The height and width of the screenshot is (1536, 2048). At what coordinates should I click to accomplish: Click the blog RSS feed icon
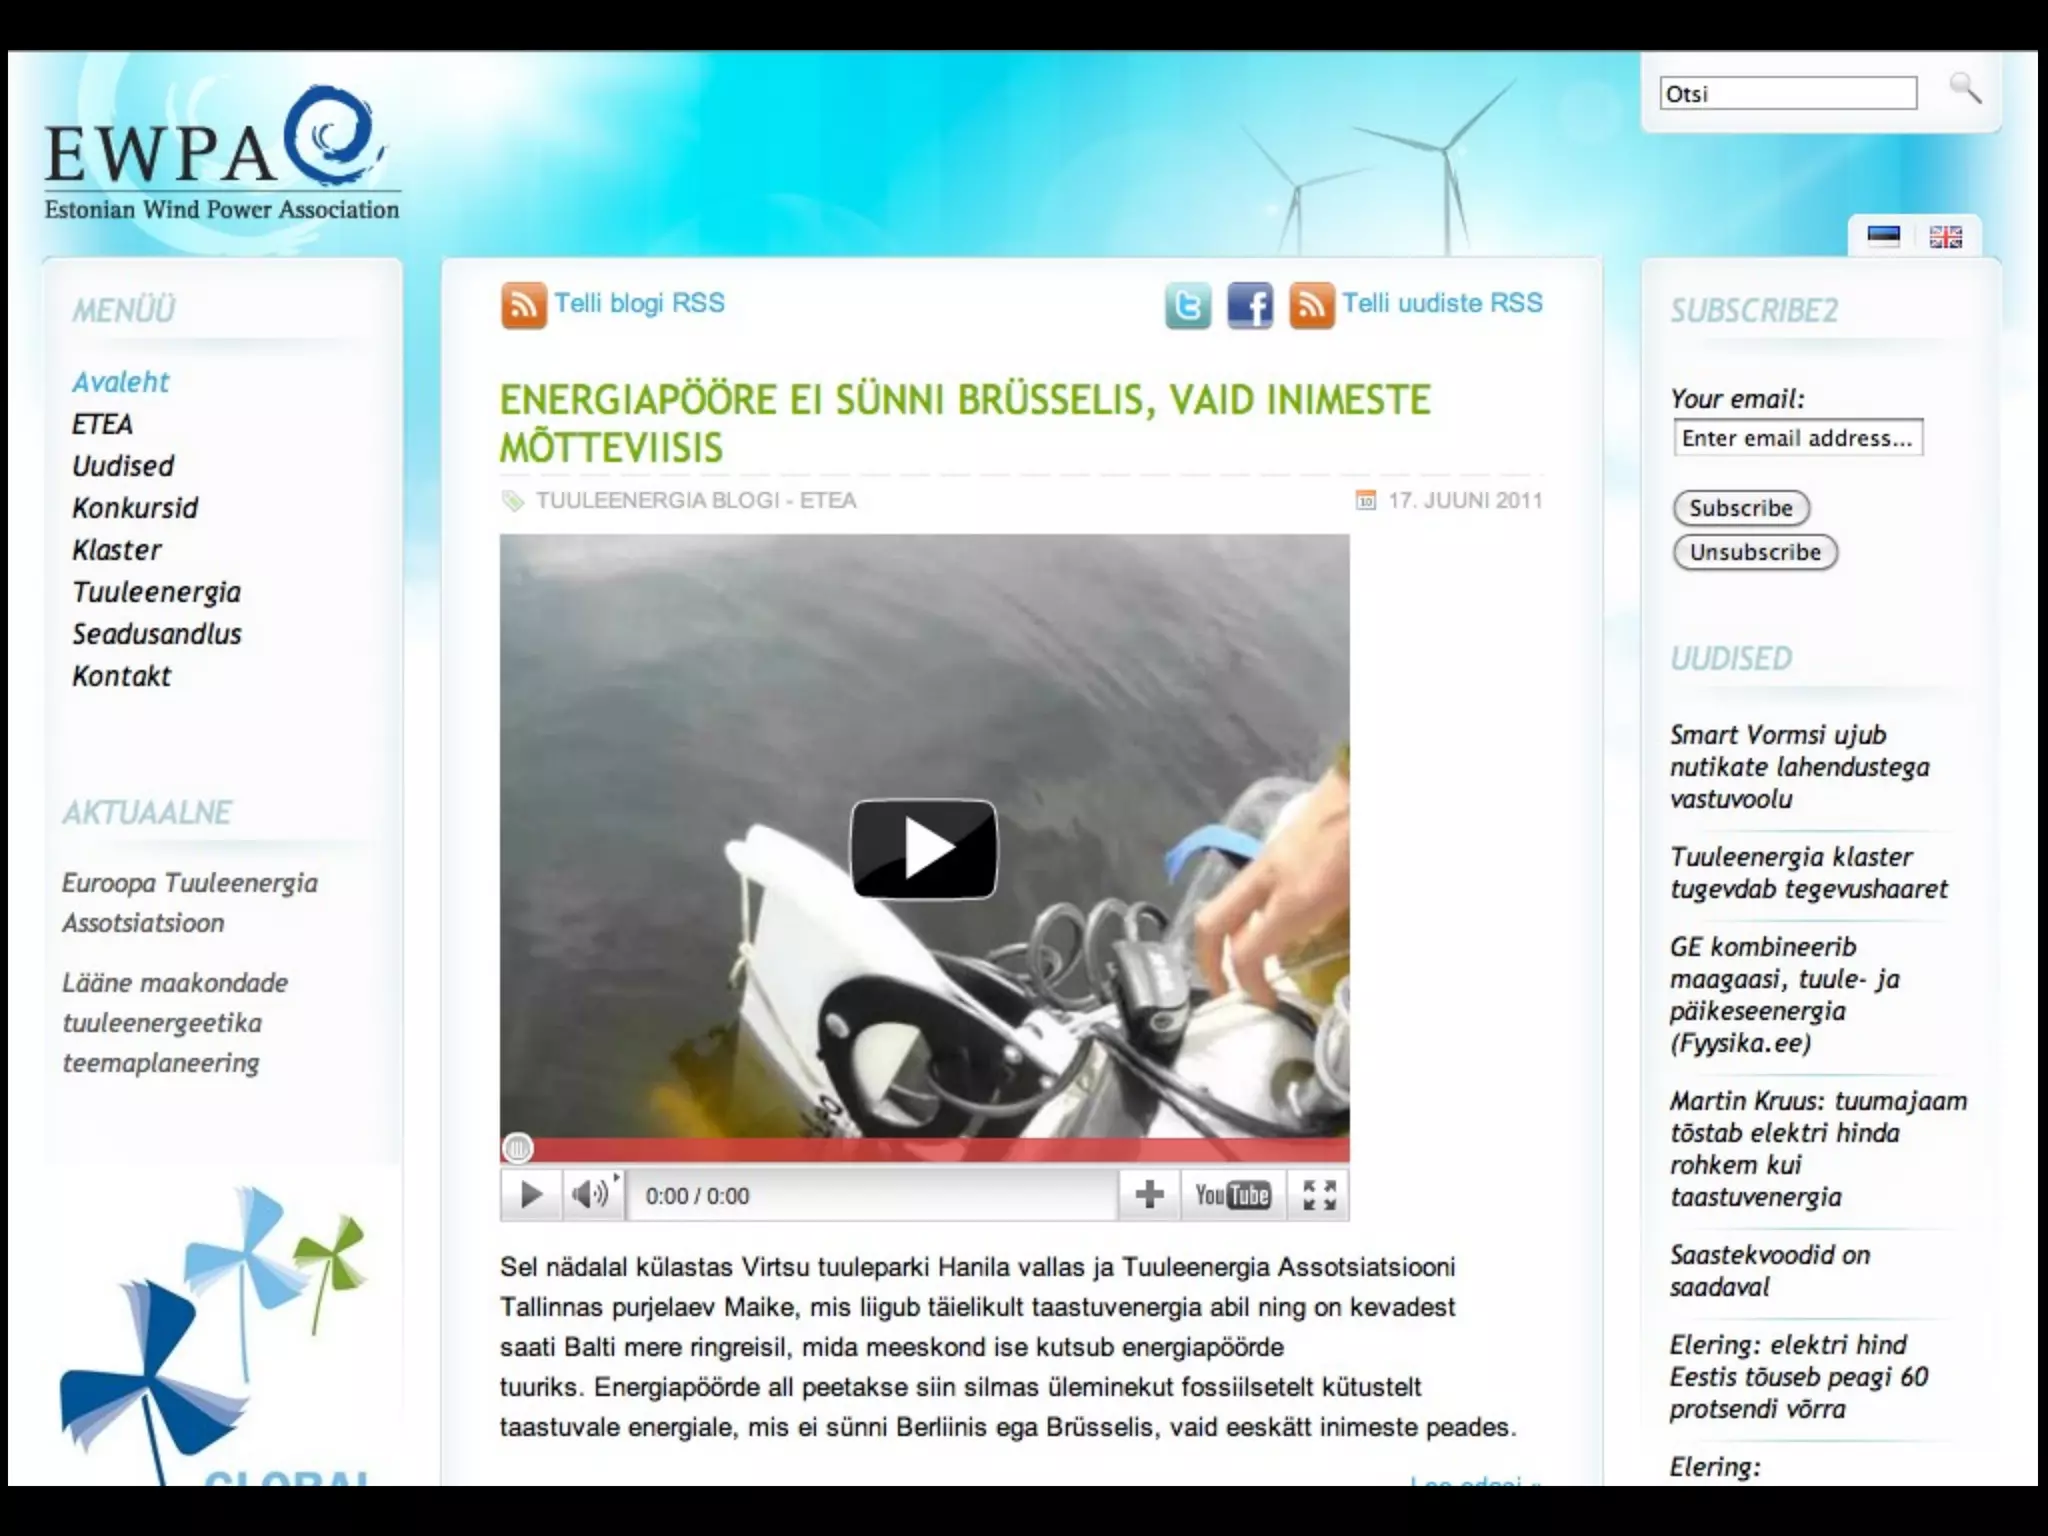coord(524,305)
